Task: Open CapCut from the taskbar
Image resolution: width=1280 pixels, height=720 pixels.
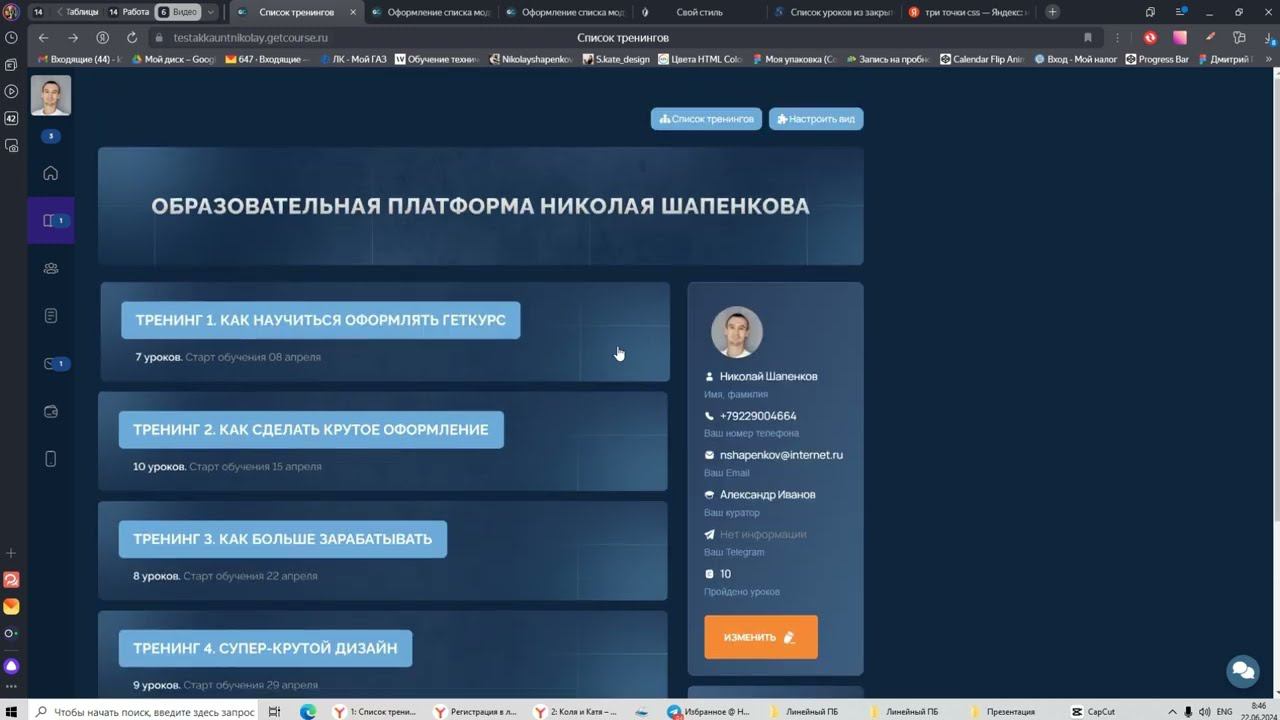Action: [x=1093, y=712]
